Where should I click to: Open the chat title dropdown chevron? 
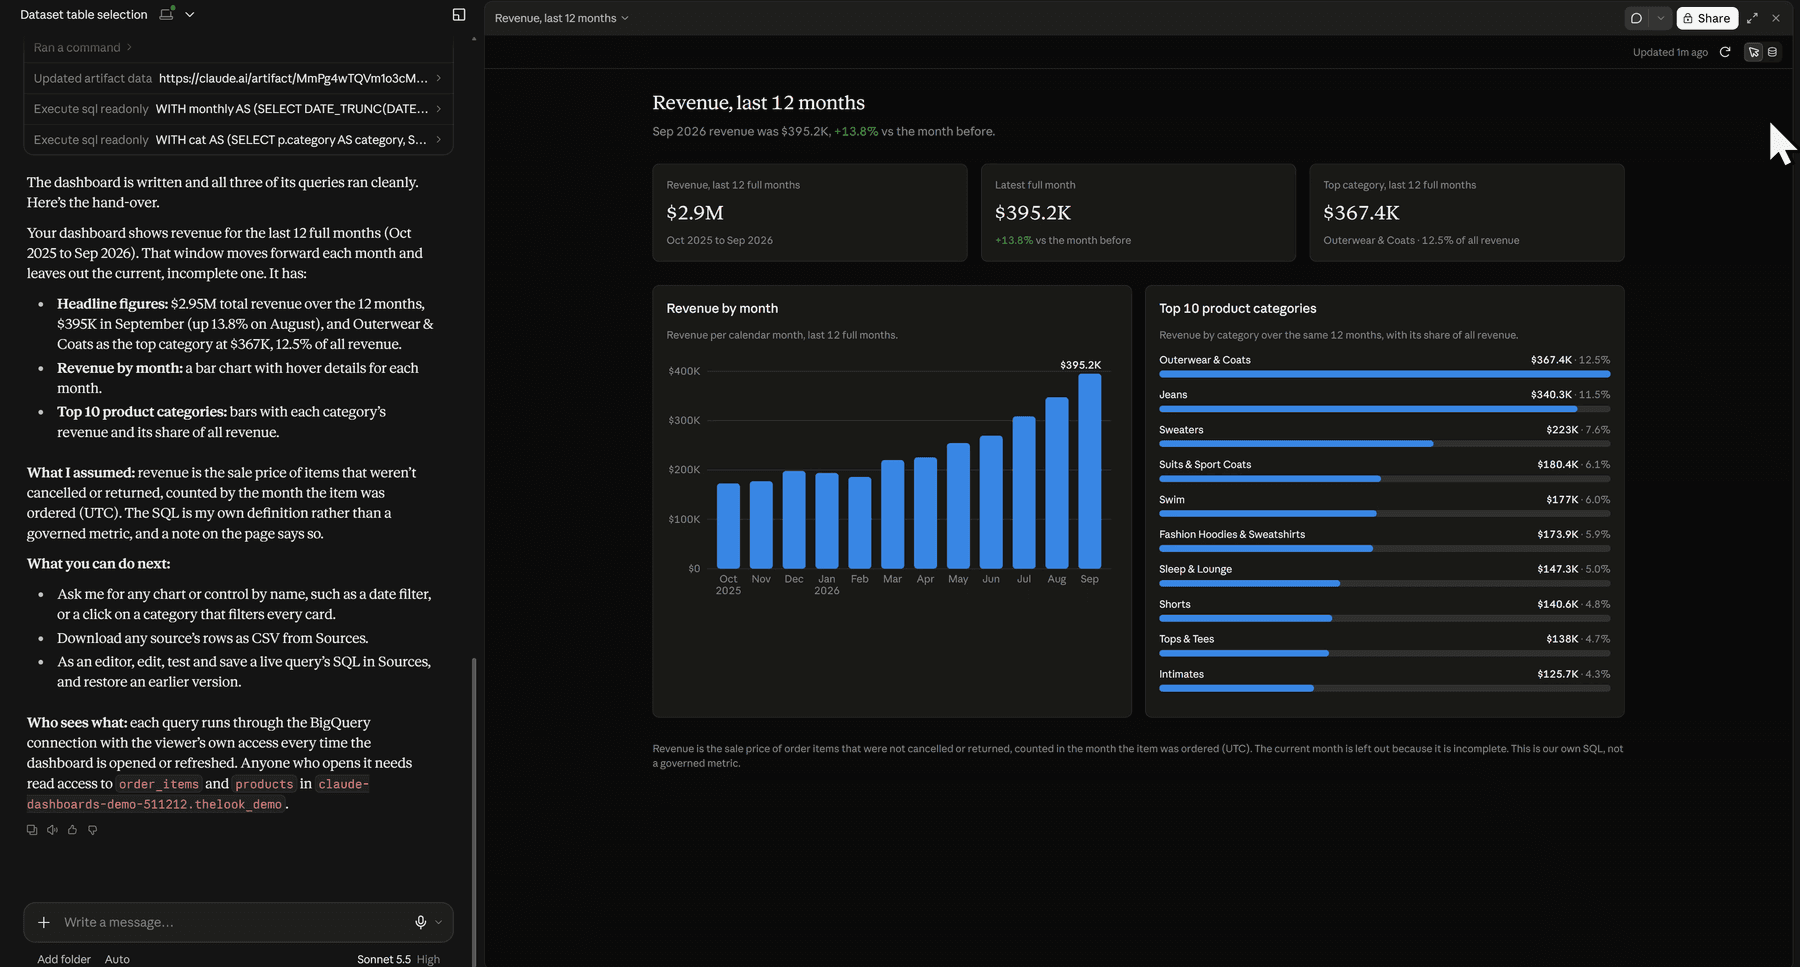(x=190, y=15)
